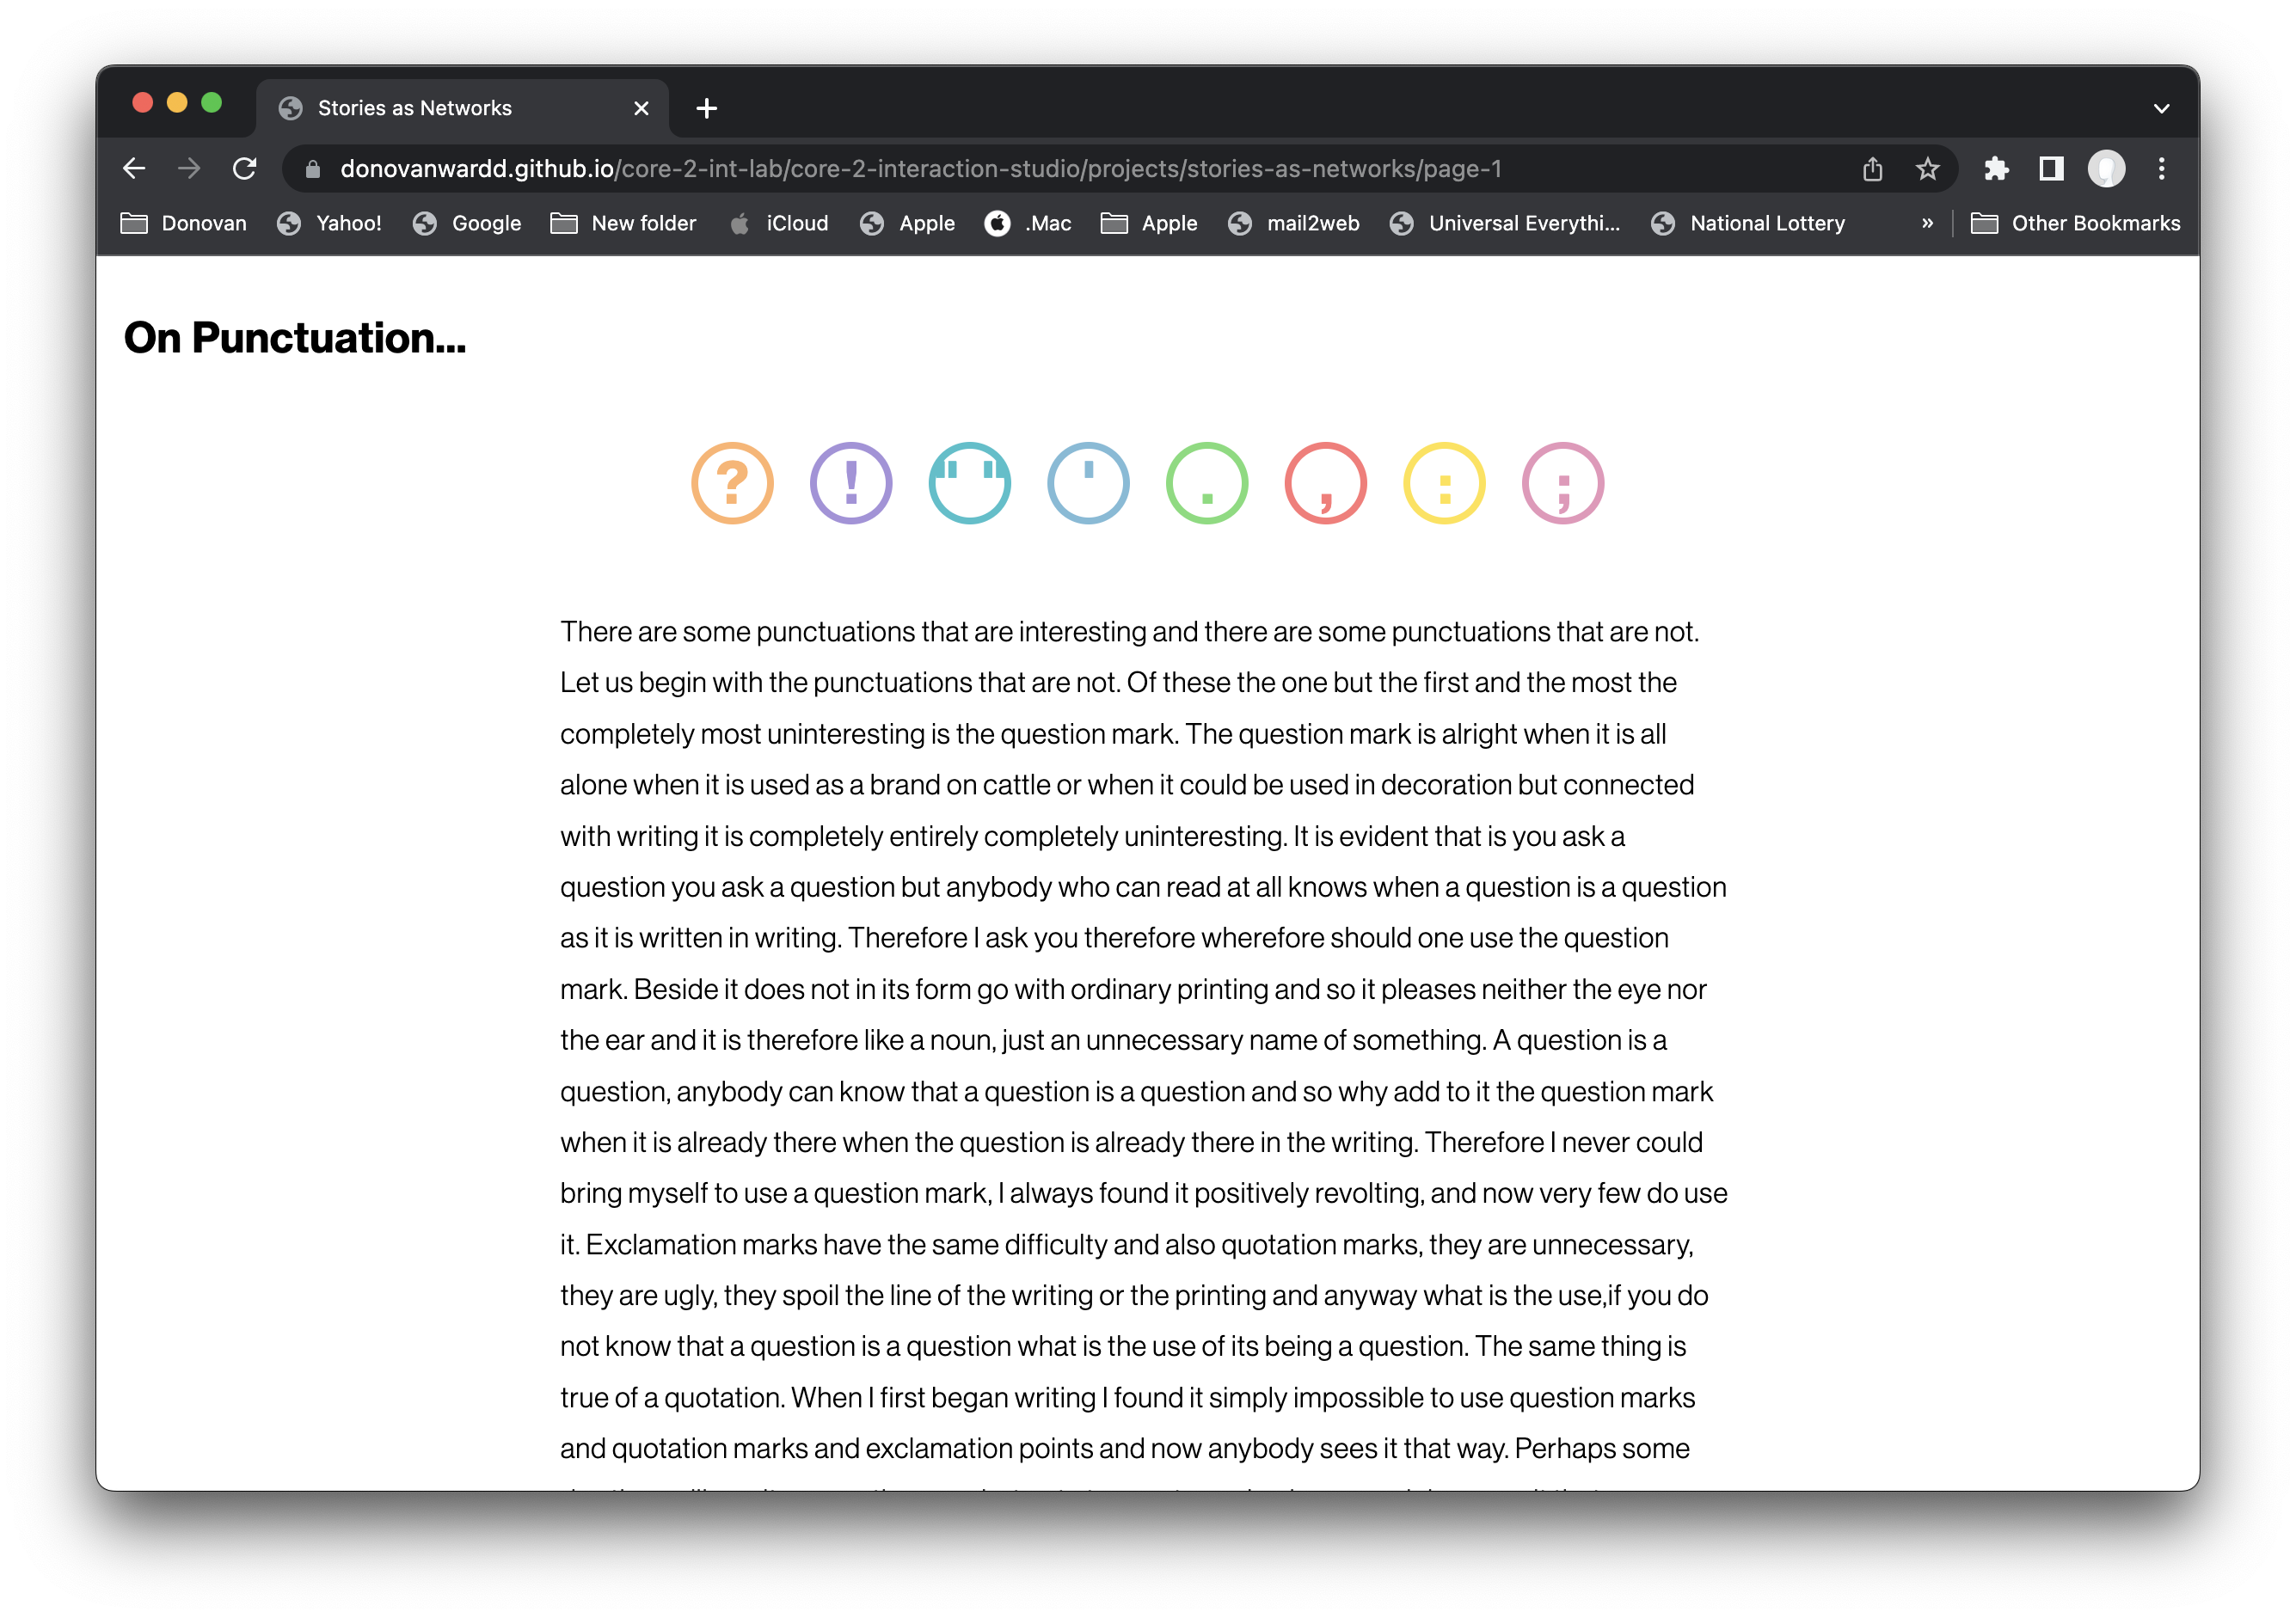
Task: Click the red comma circle icon
Action: click(1325, 483)
